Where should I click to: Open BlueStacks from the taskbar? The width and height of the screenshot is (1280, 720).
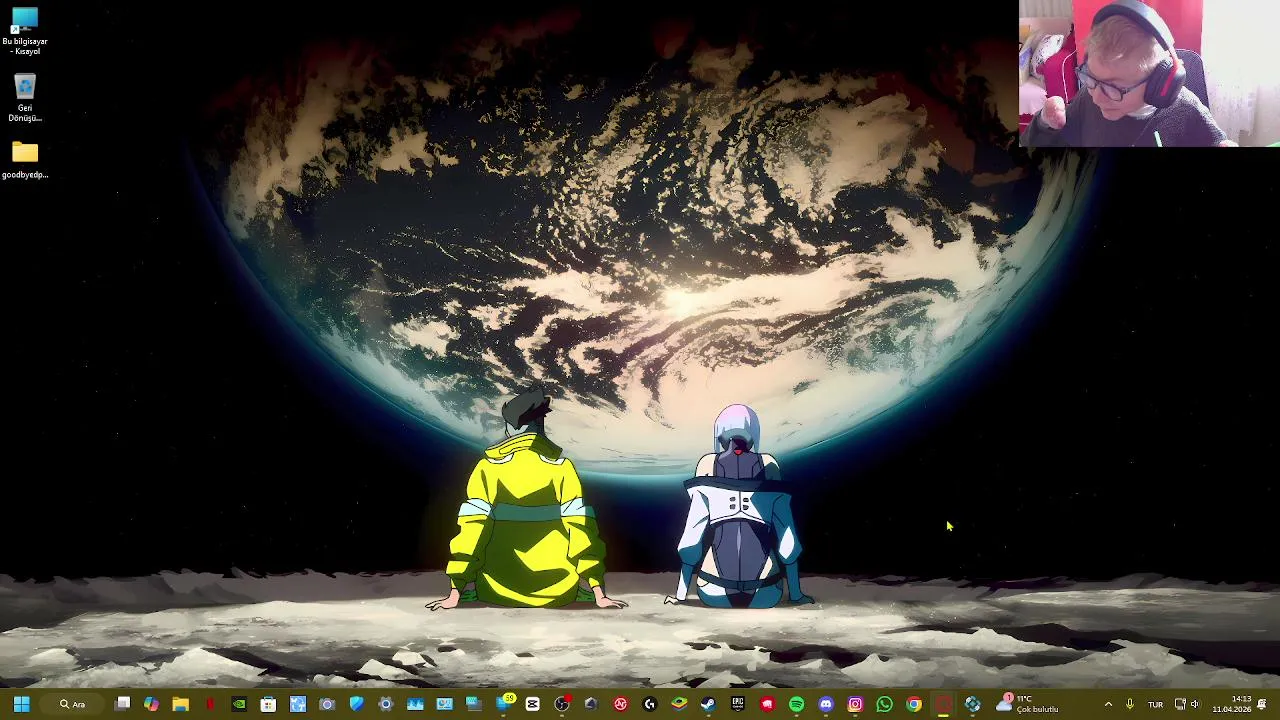coord(679,704)
